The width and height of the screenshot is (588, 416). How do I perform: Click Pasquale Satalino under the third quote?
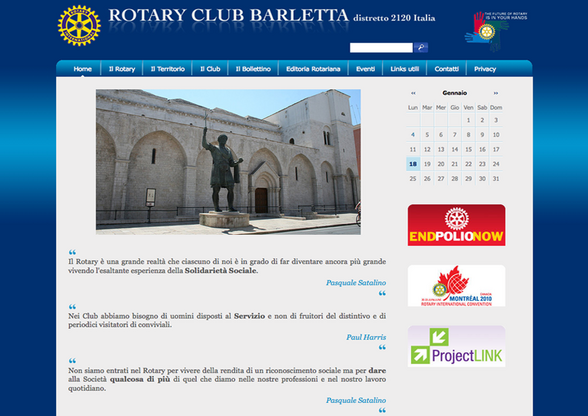tap(356, 401)
